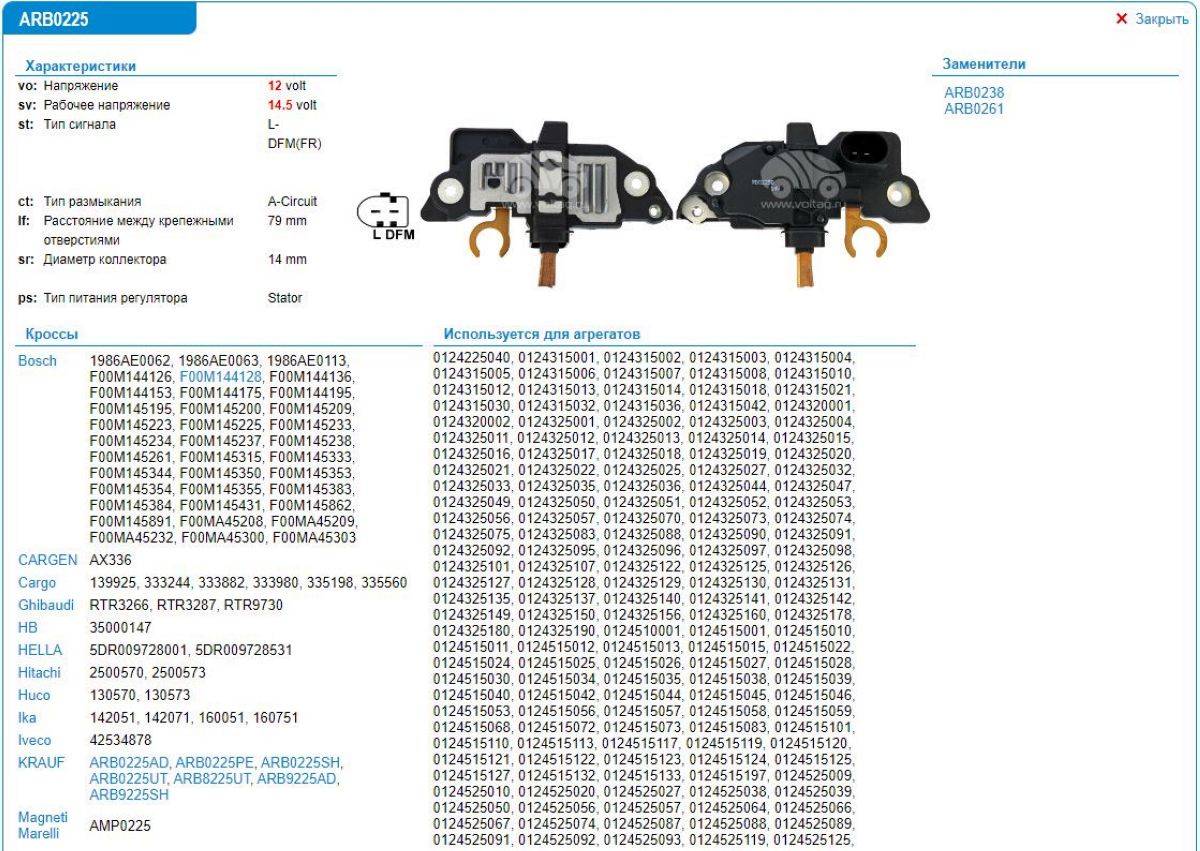Open the Huco brand link
The width and height of the screenshot is (1200, 851).
tap(34, 695)
